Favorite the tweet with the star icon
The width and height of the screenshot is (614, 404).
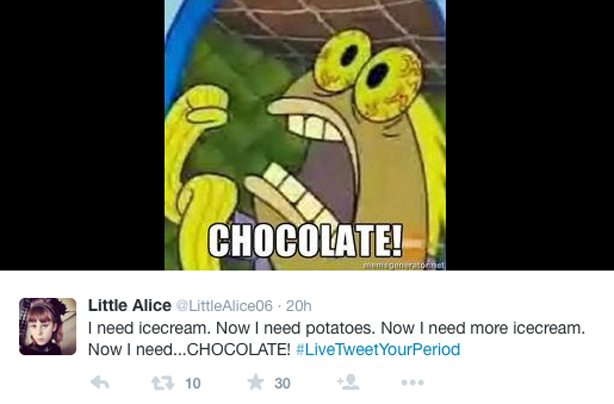point(256,382)
